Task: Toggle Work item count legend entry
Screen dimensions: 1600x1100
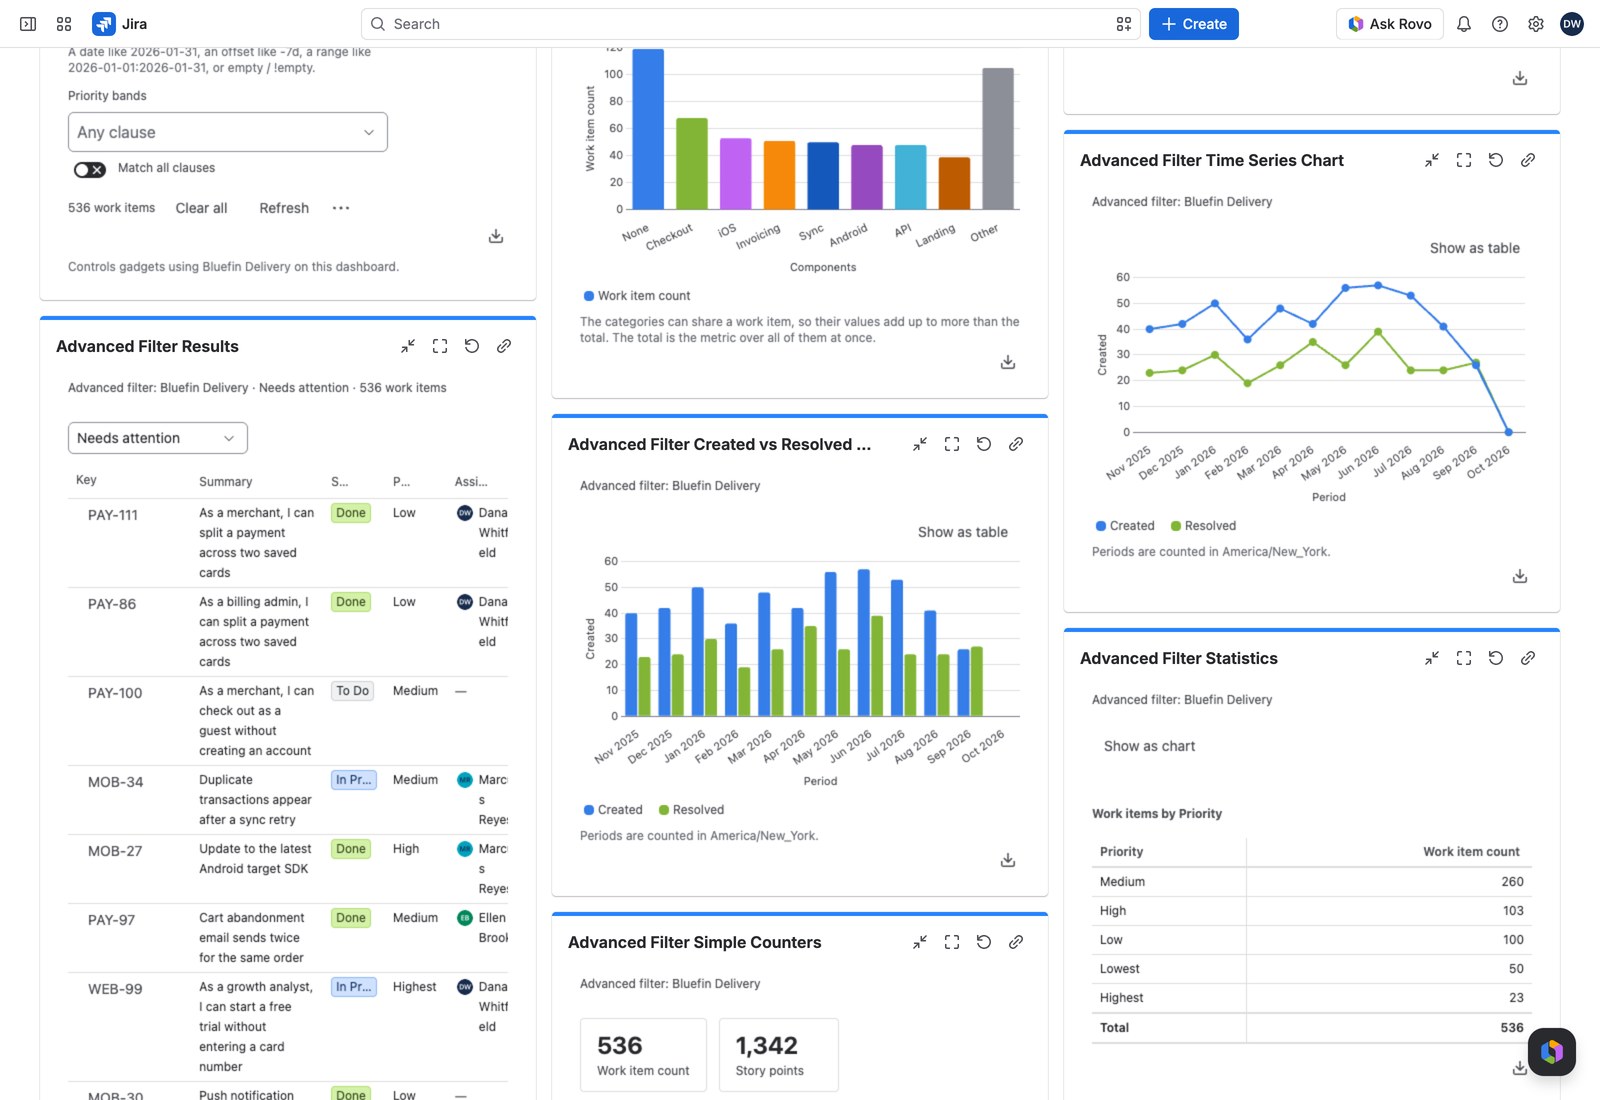Action: 637,296
